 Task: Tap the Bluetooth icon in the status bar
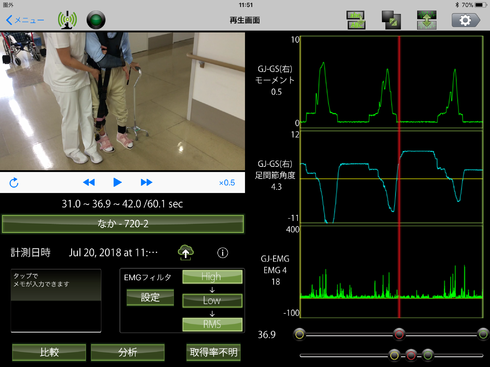point(457,5)
